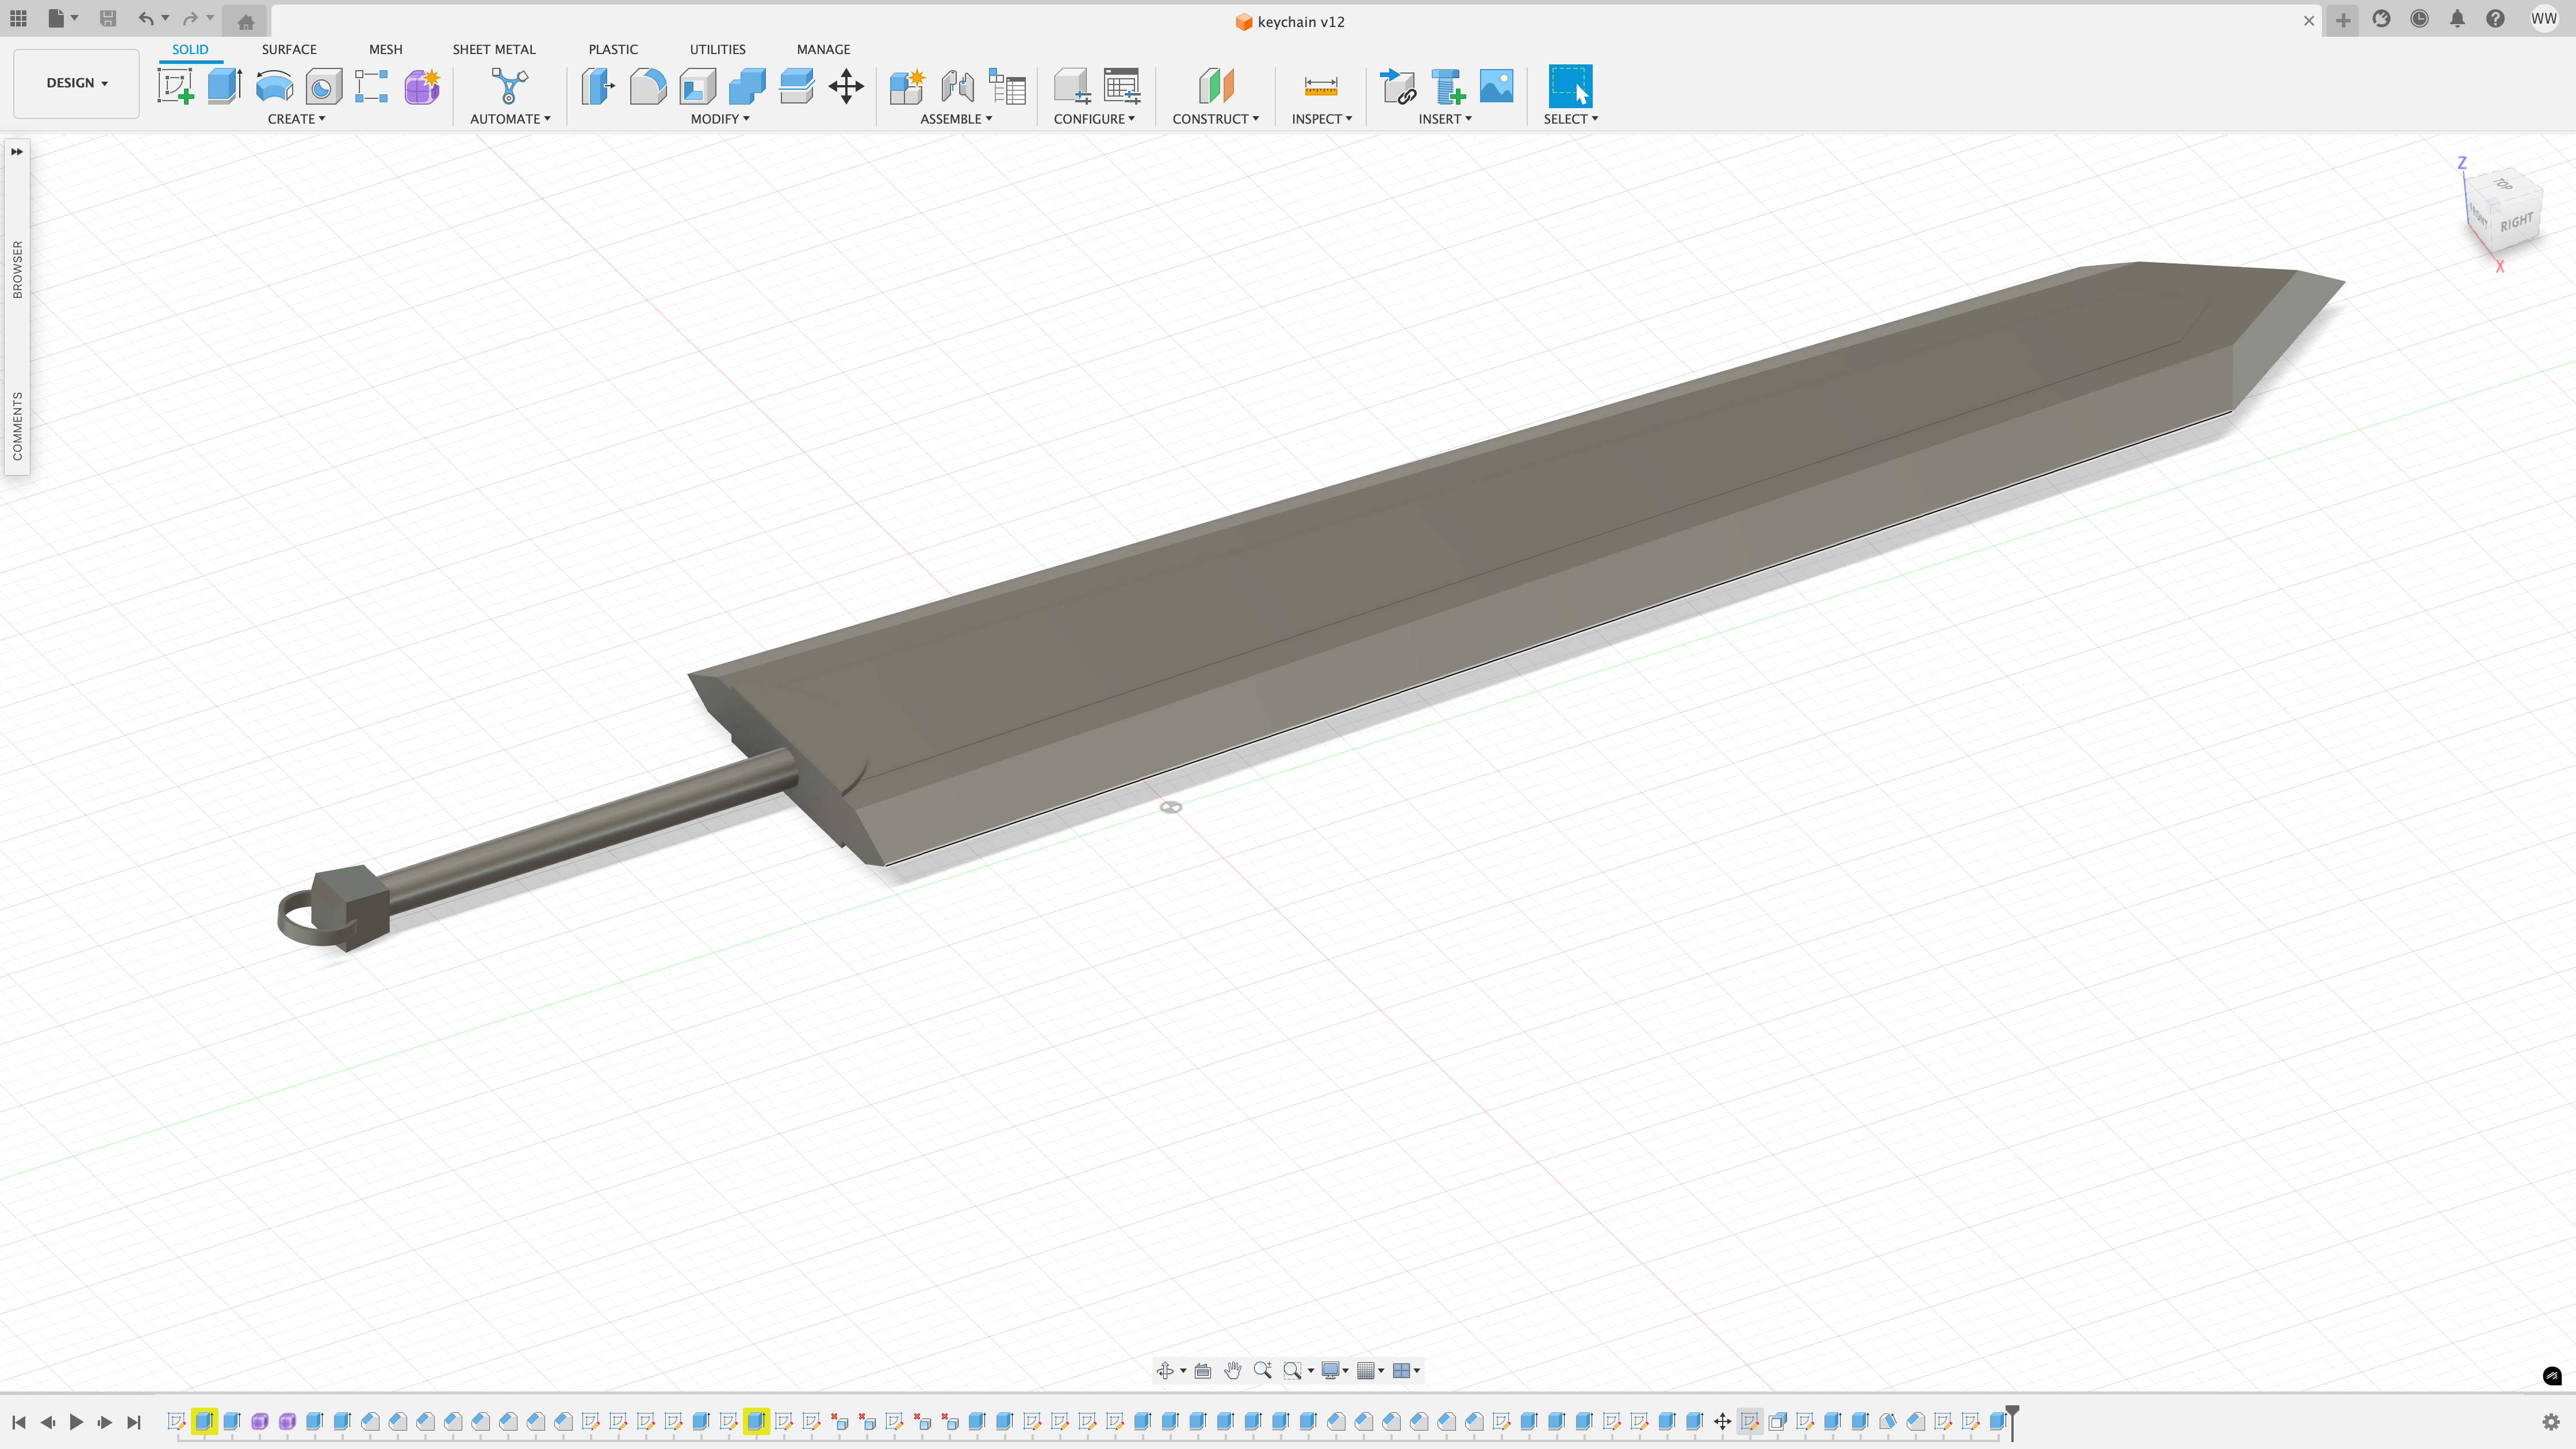Open the DESIGN workspace dropdown
Viewport: 2576px width, 1449px height.
[76, 83]
